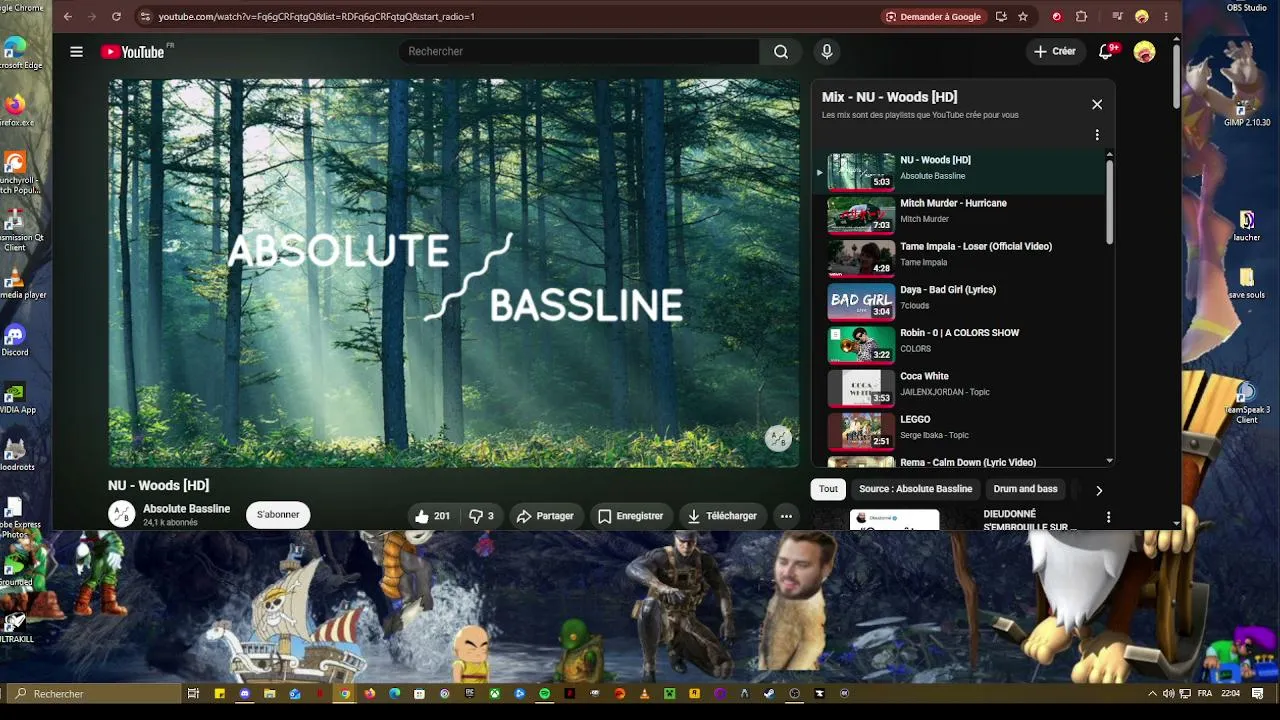Click the video title NU - Woods [HD]
Screen dimensions: 1280x720
tap(159, 485)
